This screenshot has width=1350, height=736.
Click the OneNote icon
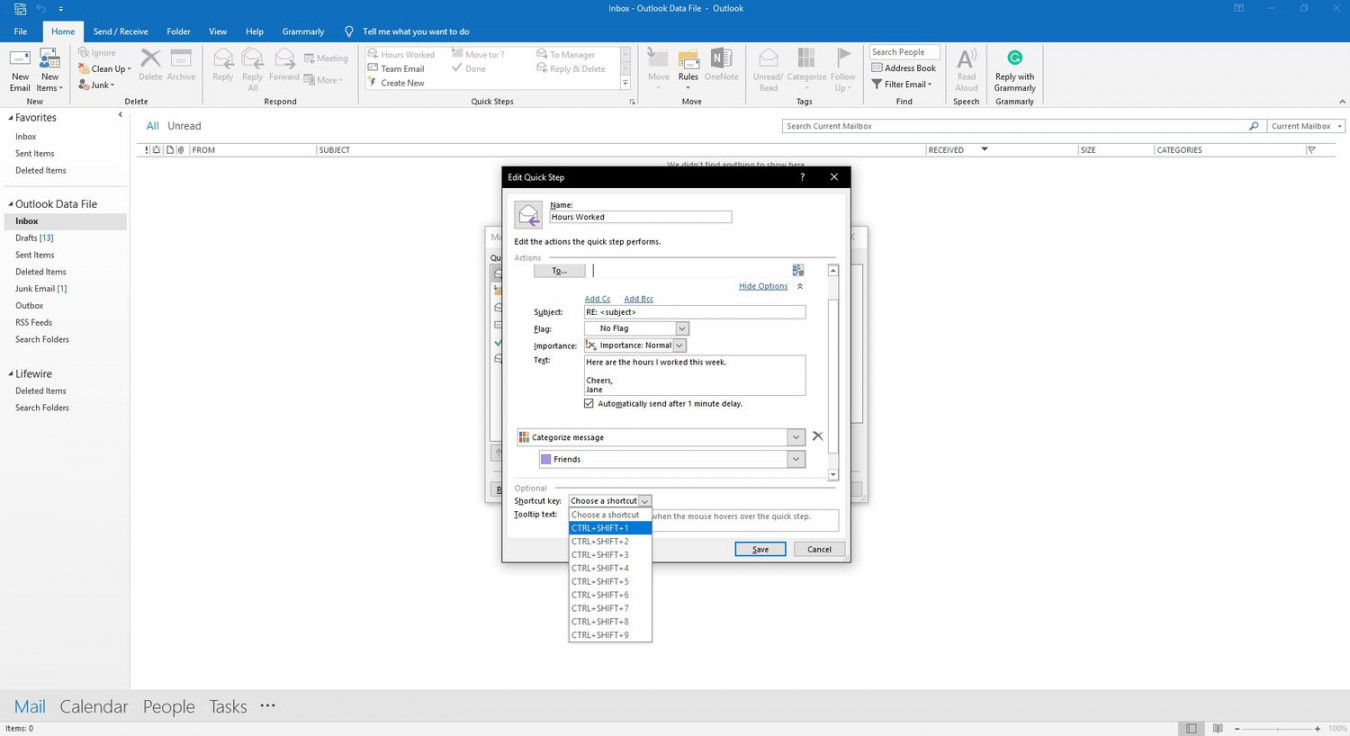tap(721, 59)
